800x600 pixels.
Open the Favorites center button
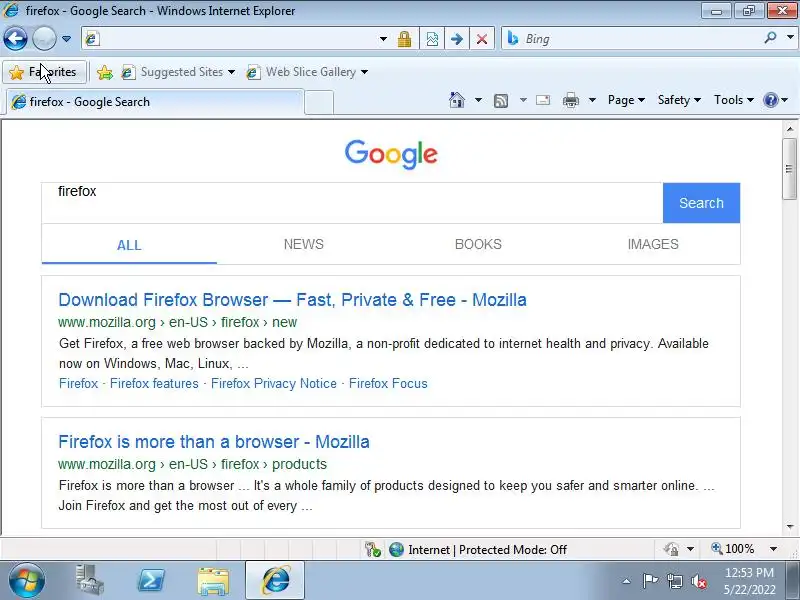click(x=43, y=72)
